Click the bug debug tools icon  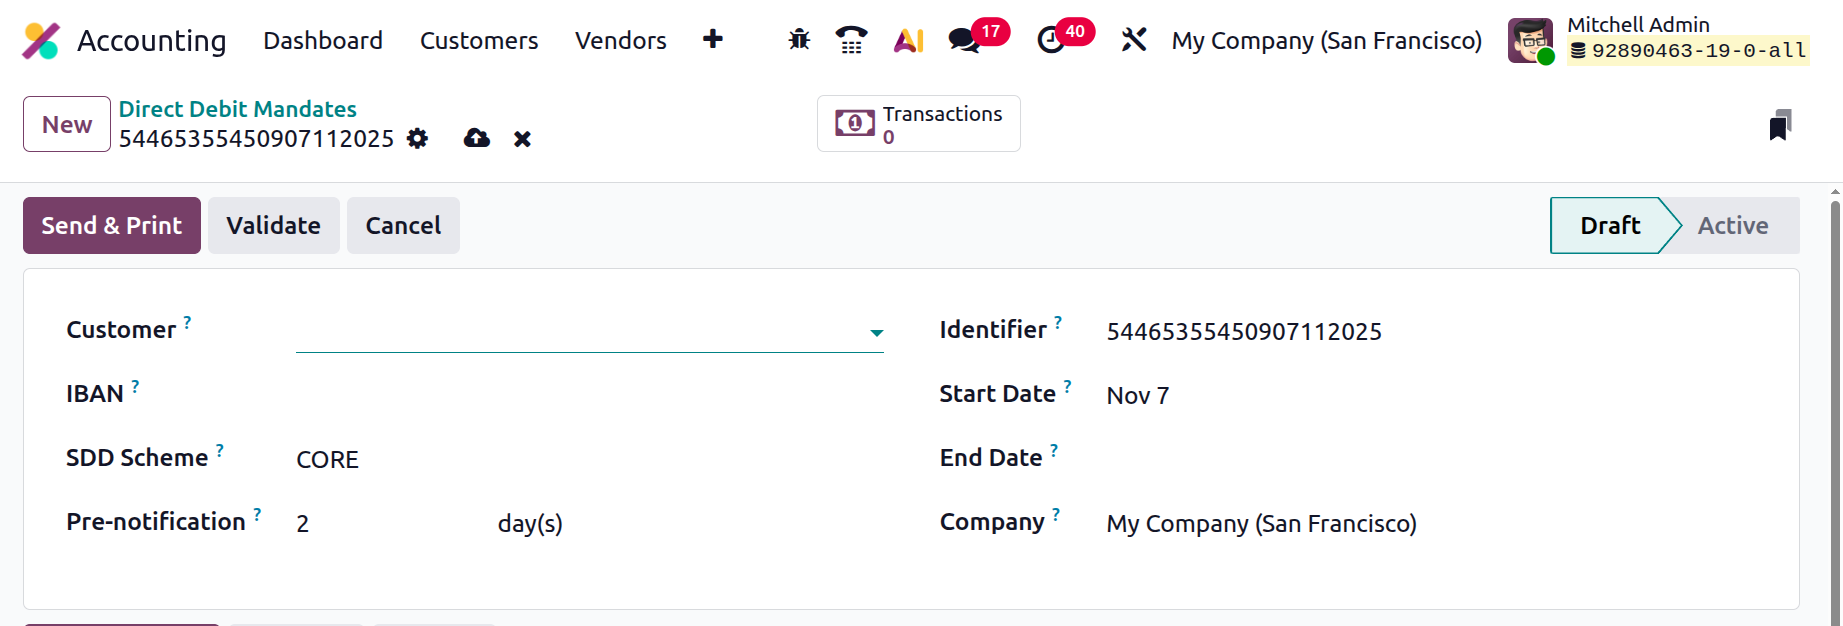799,40
